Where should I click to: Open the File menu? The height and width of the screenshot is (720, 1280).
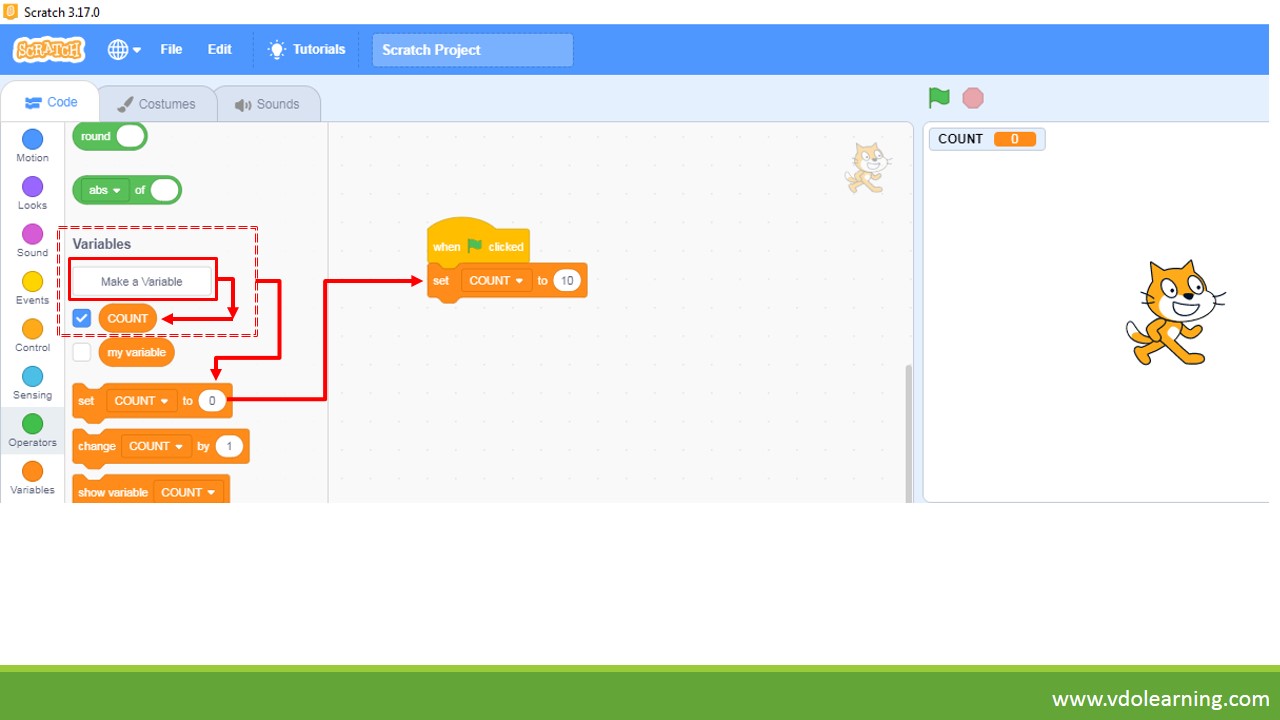pos(171,49)
